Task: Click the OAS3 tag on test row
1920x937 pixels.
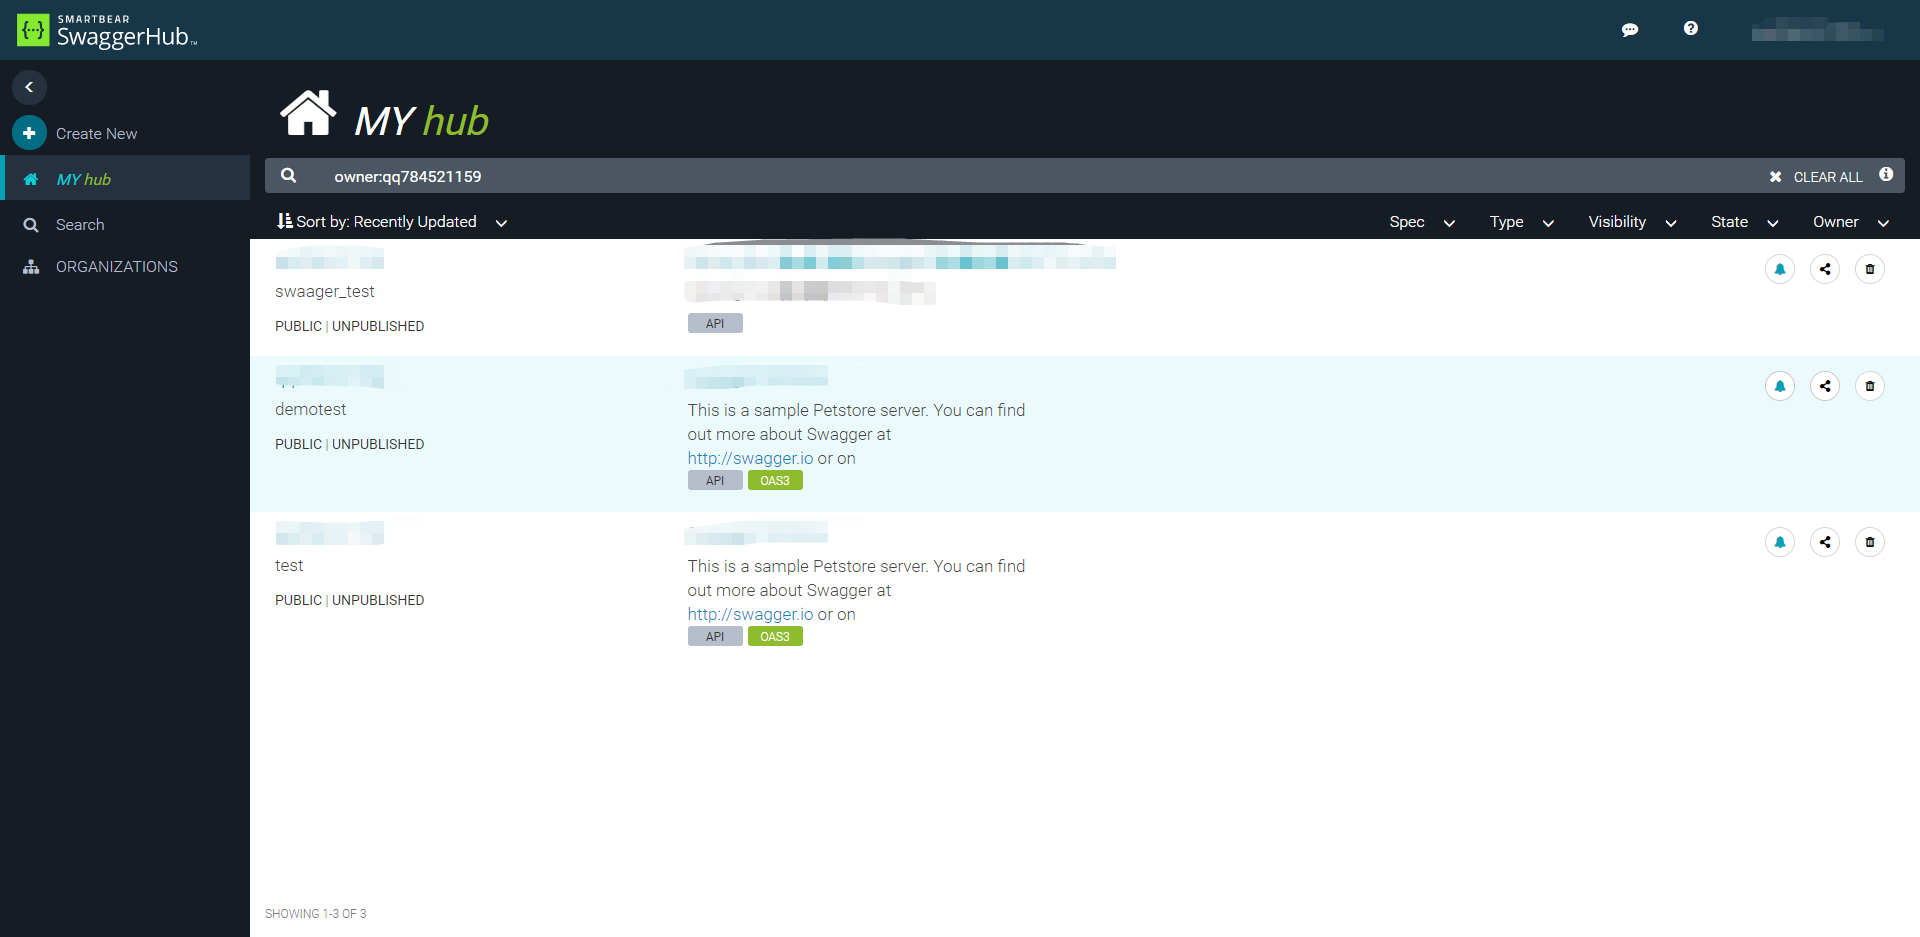Action: coord(775,637)
